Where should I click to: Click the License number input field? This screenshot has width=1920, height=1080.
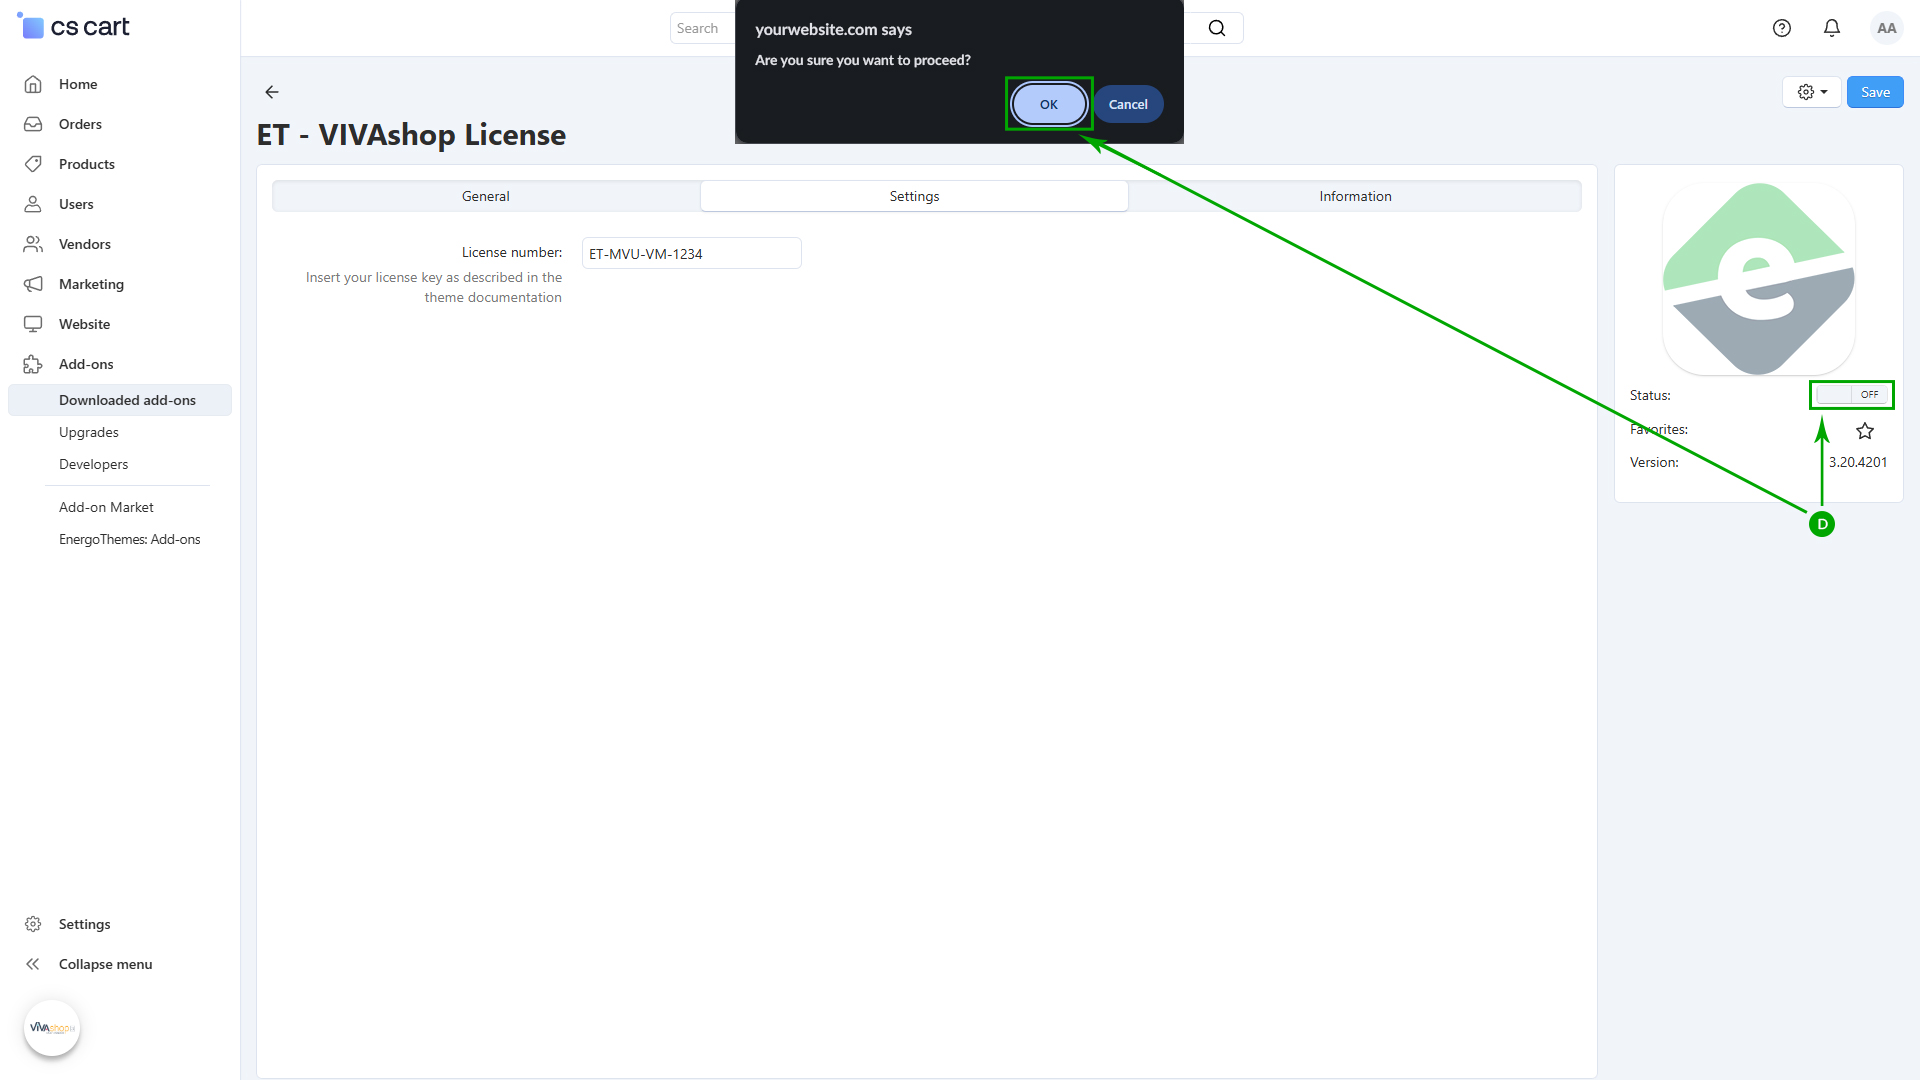click(691, 254)
